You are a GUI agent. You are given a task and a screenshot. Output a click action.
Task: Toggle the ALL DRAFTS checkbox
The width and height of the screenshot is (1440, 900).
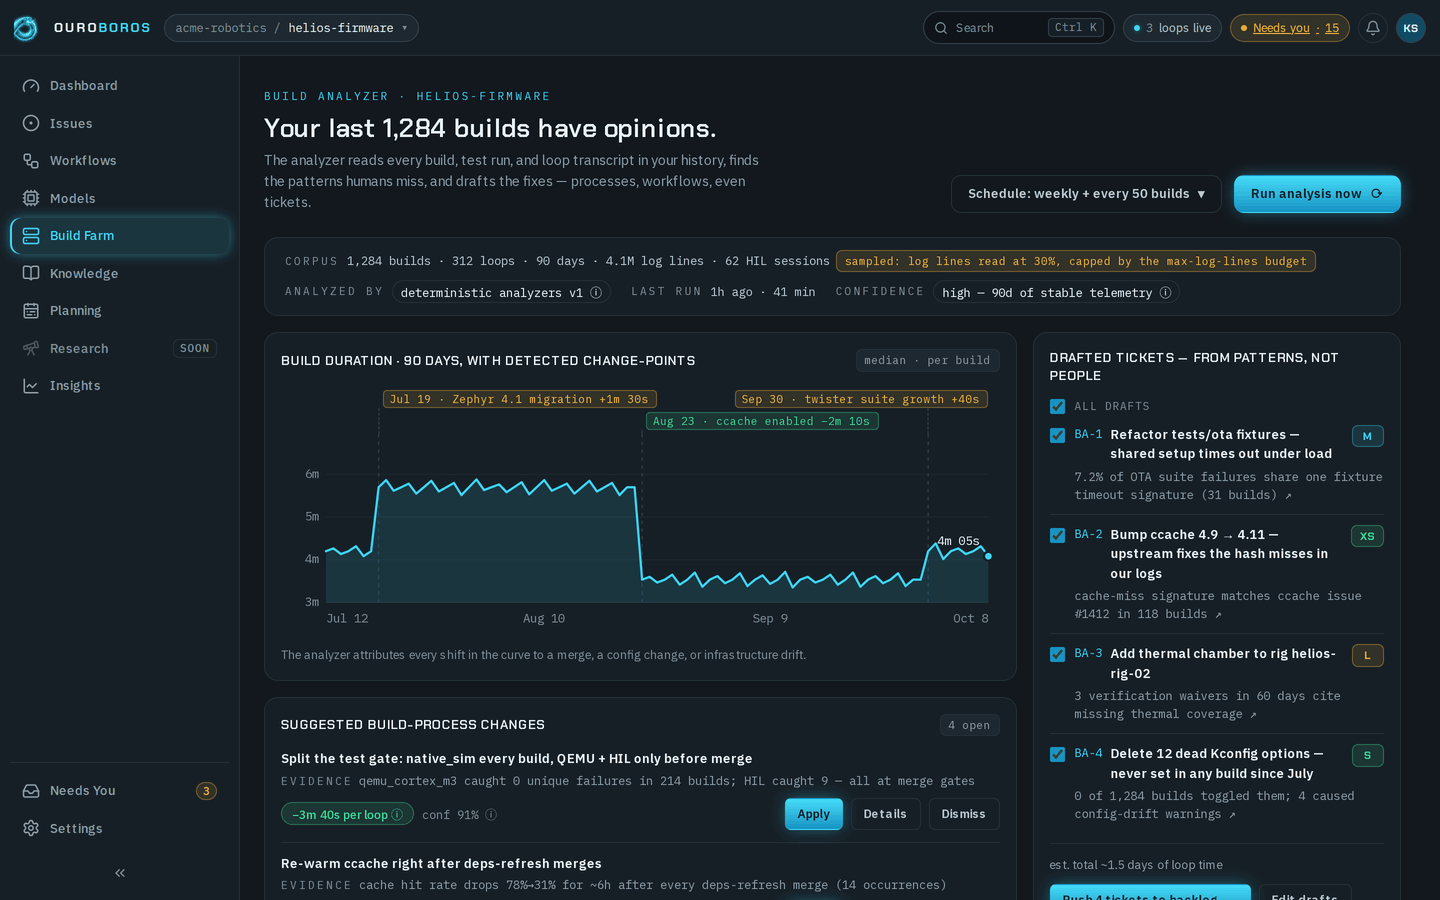[1057, 406]
